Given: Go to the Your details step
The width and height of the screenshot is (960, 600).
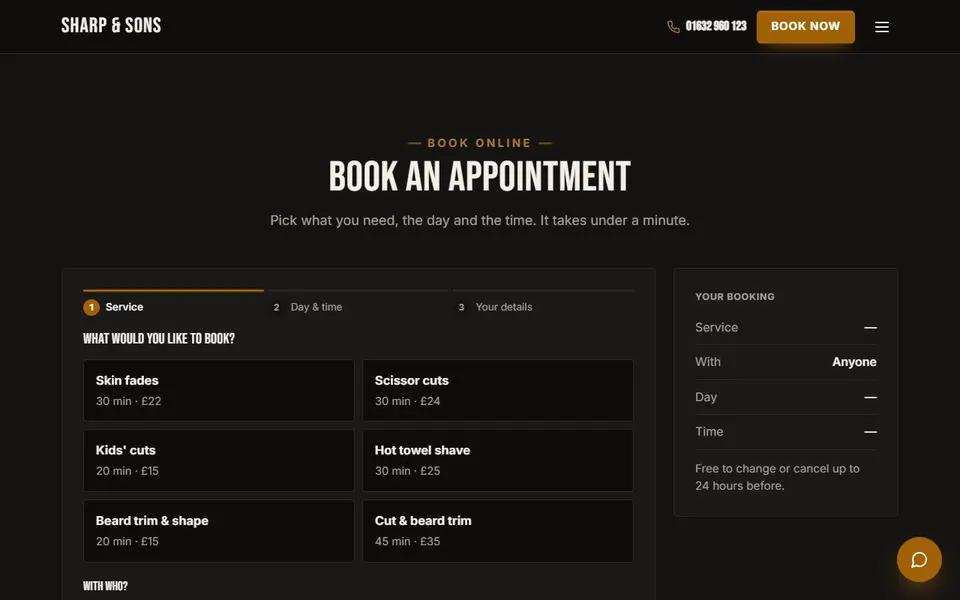Looking at the screenshot, I should coord(544,302).
